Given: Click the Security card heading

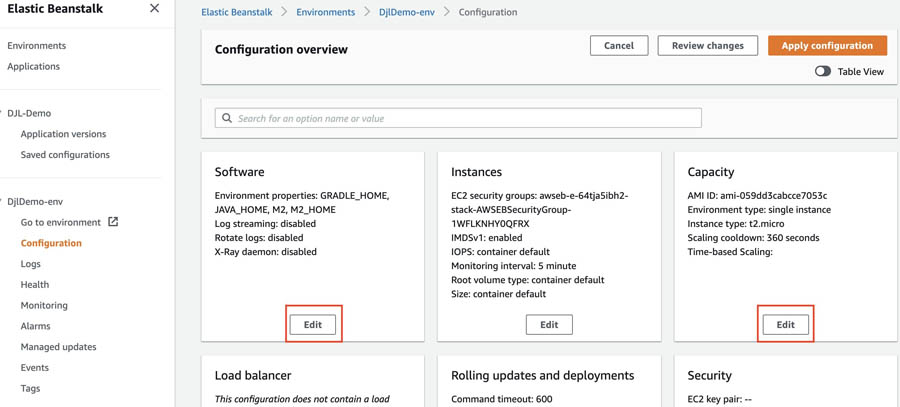Looking at the screenshot, I should (x=709, y=375).
